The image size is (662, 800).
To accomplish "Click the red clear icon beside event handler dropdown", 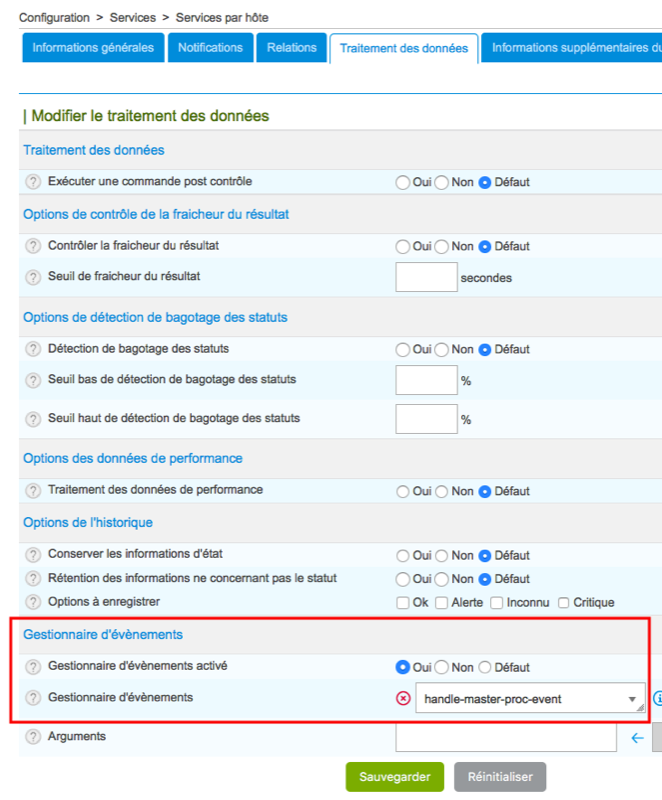I will click(x=404, y=699).
